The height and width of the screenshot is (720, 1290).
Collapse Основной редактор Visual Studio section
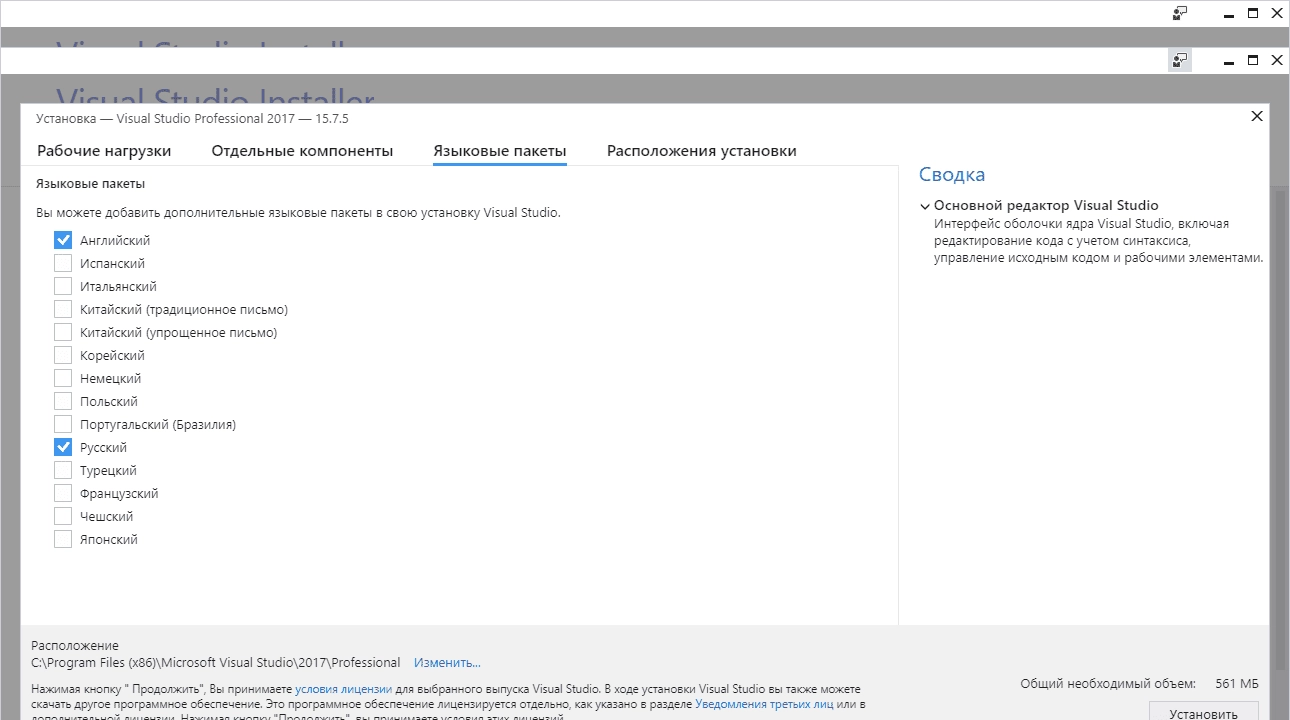coord(925,206)
